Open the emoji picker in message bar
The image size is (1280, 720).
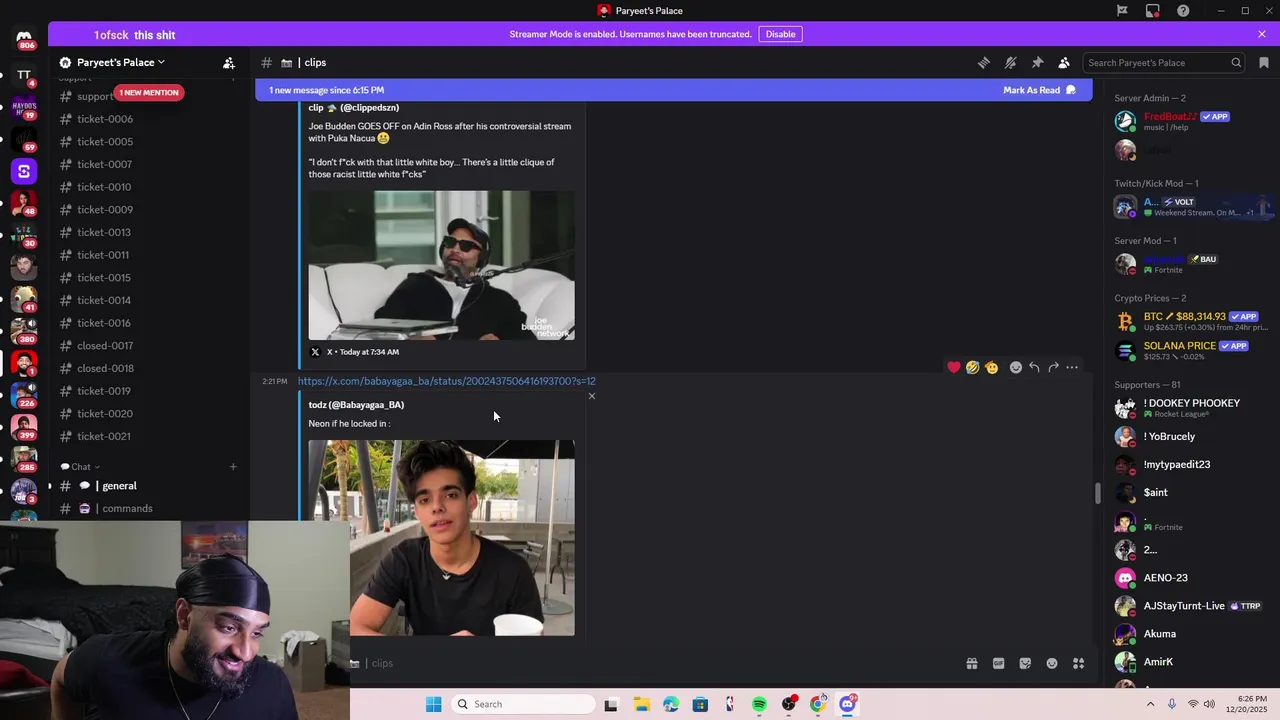(1052, 663)
